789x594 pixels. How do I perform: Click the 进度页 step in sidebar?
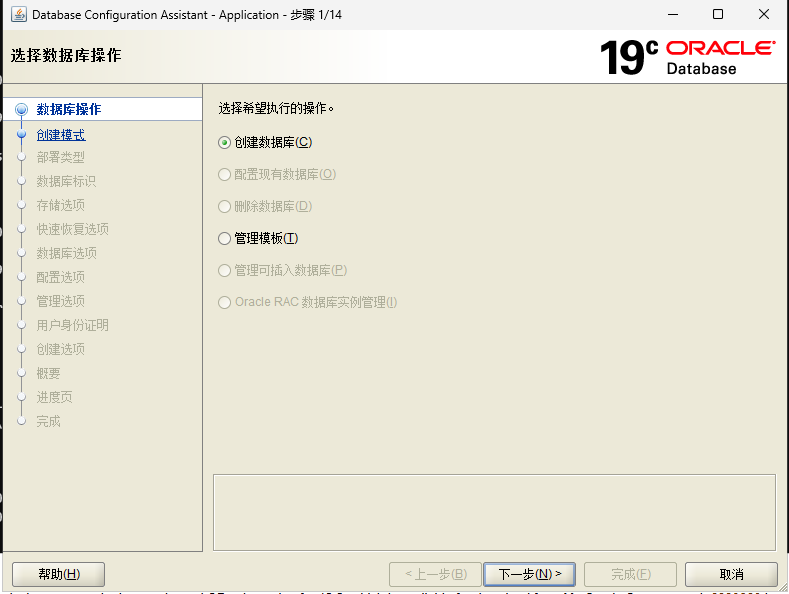tap(54, 397)
